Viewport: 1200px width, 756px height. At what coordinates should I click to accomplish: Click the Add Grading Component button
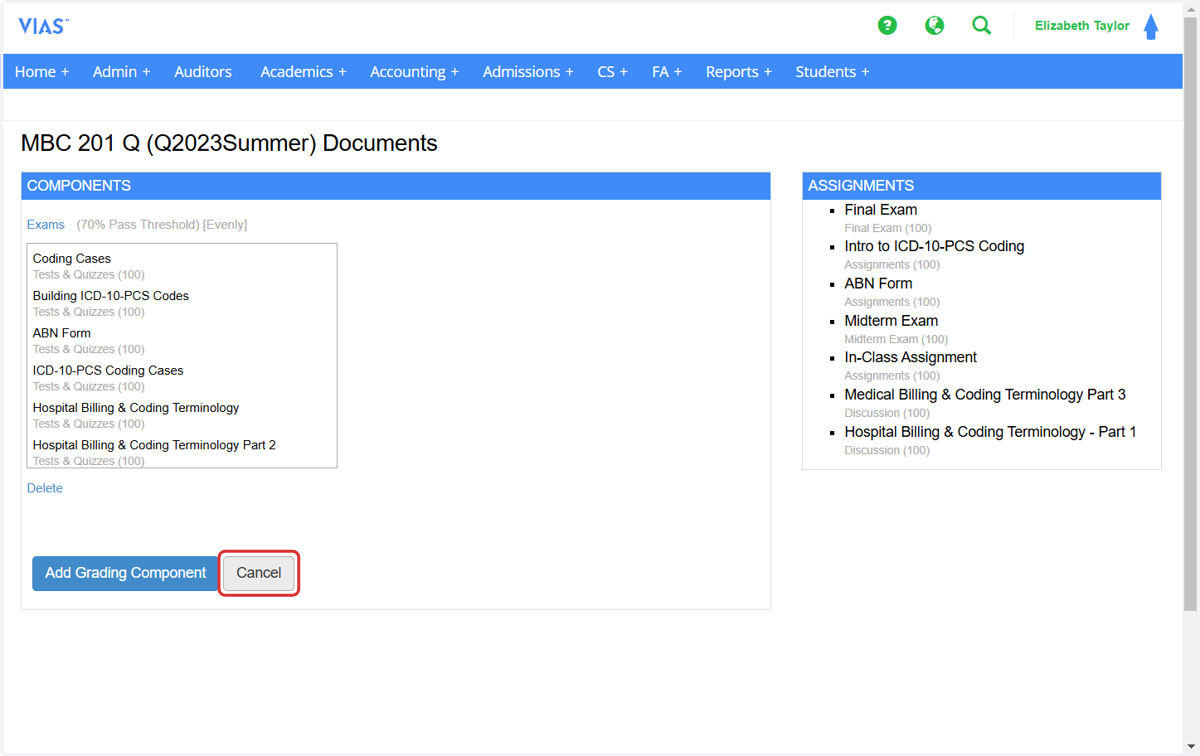125,573
